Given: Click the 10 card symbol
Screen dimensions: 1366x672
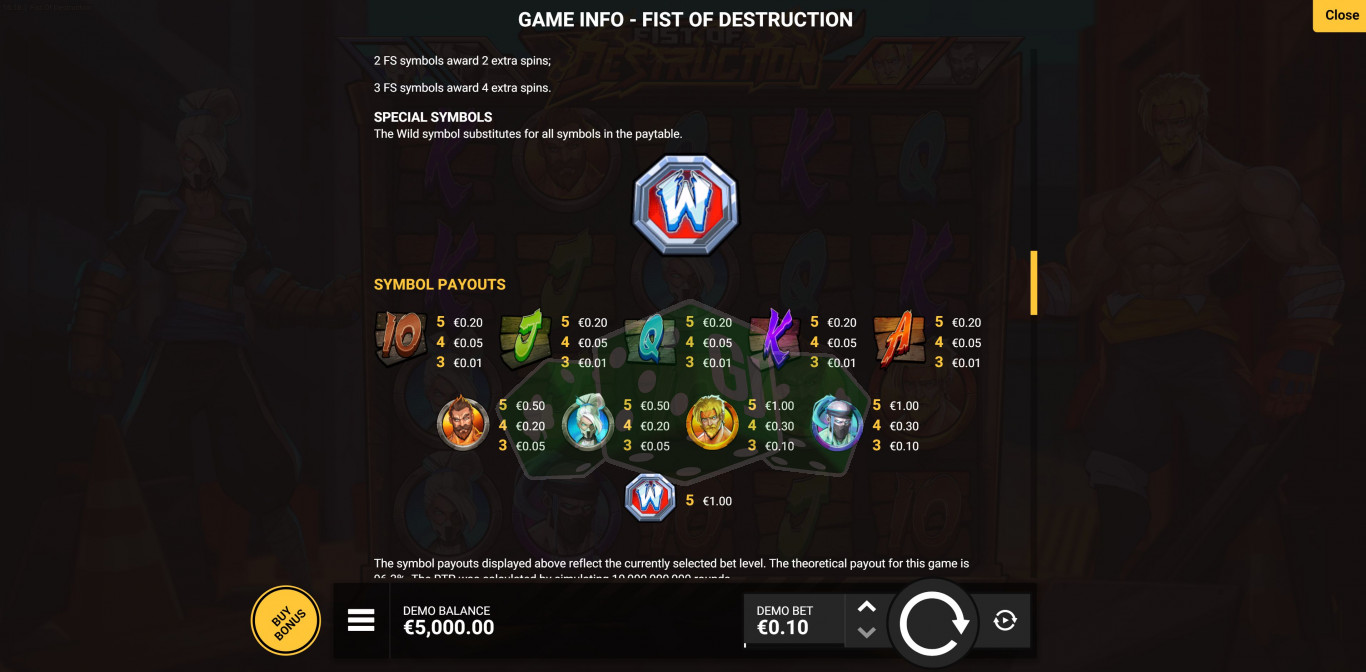Looking at the screenshot, I should coord(401,339).
